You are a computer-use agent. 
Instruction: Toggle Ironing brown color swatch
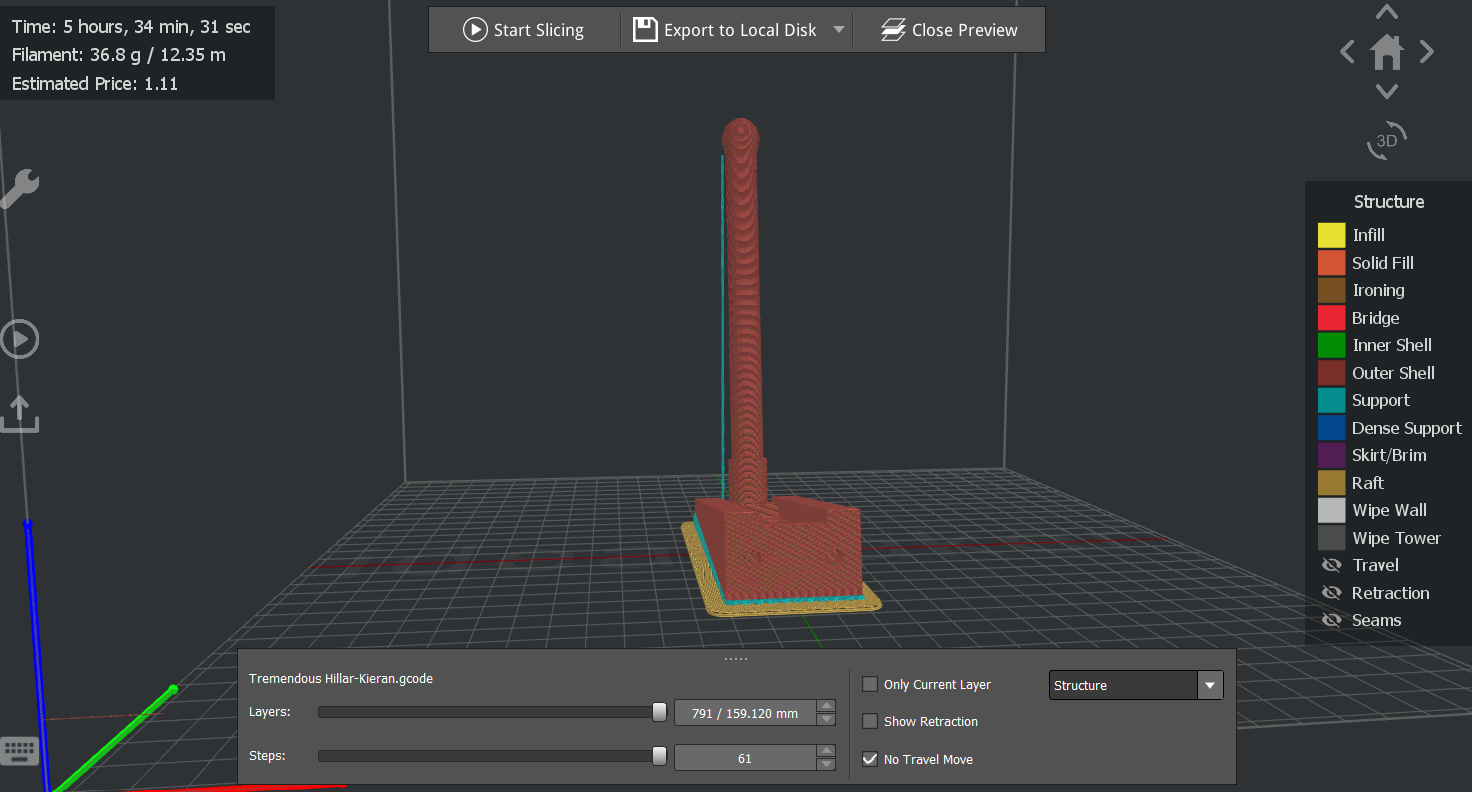click(1331, 290)
